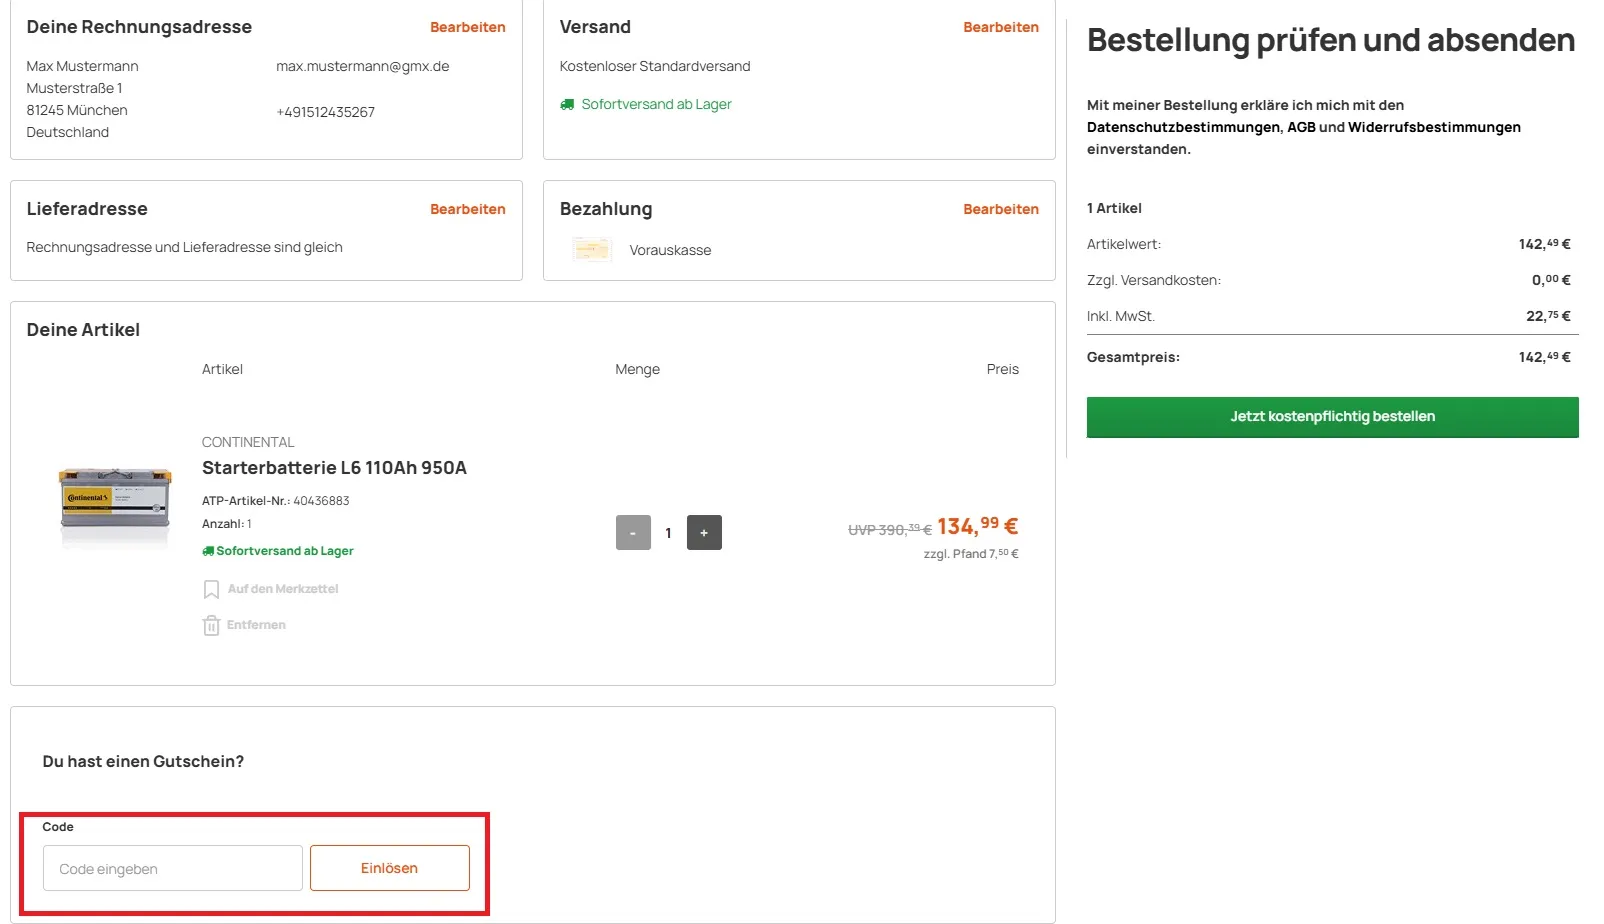1604x924 pixels.
Task: Edit the Versand option via Bearbeiten
Action: (x=1000, y=27)
